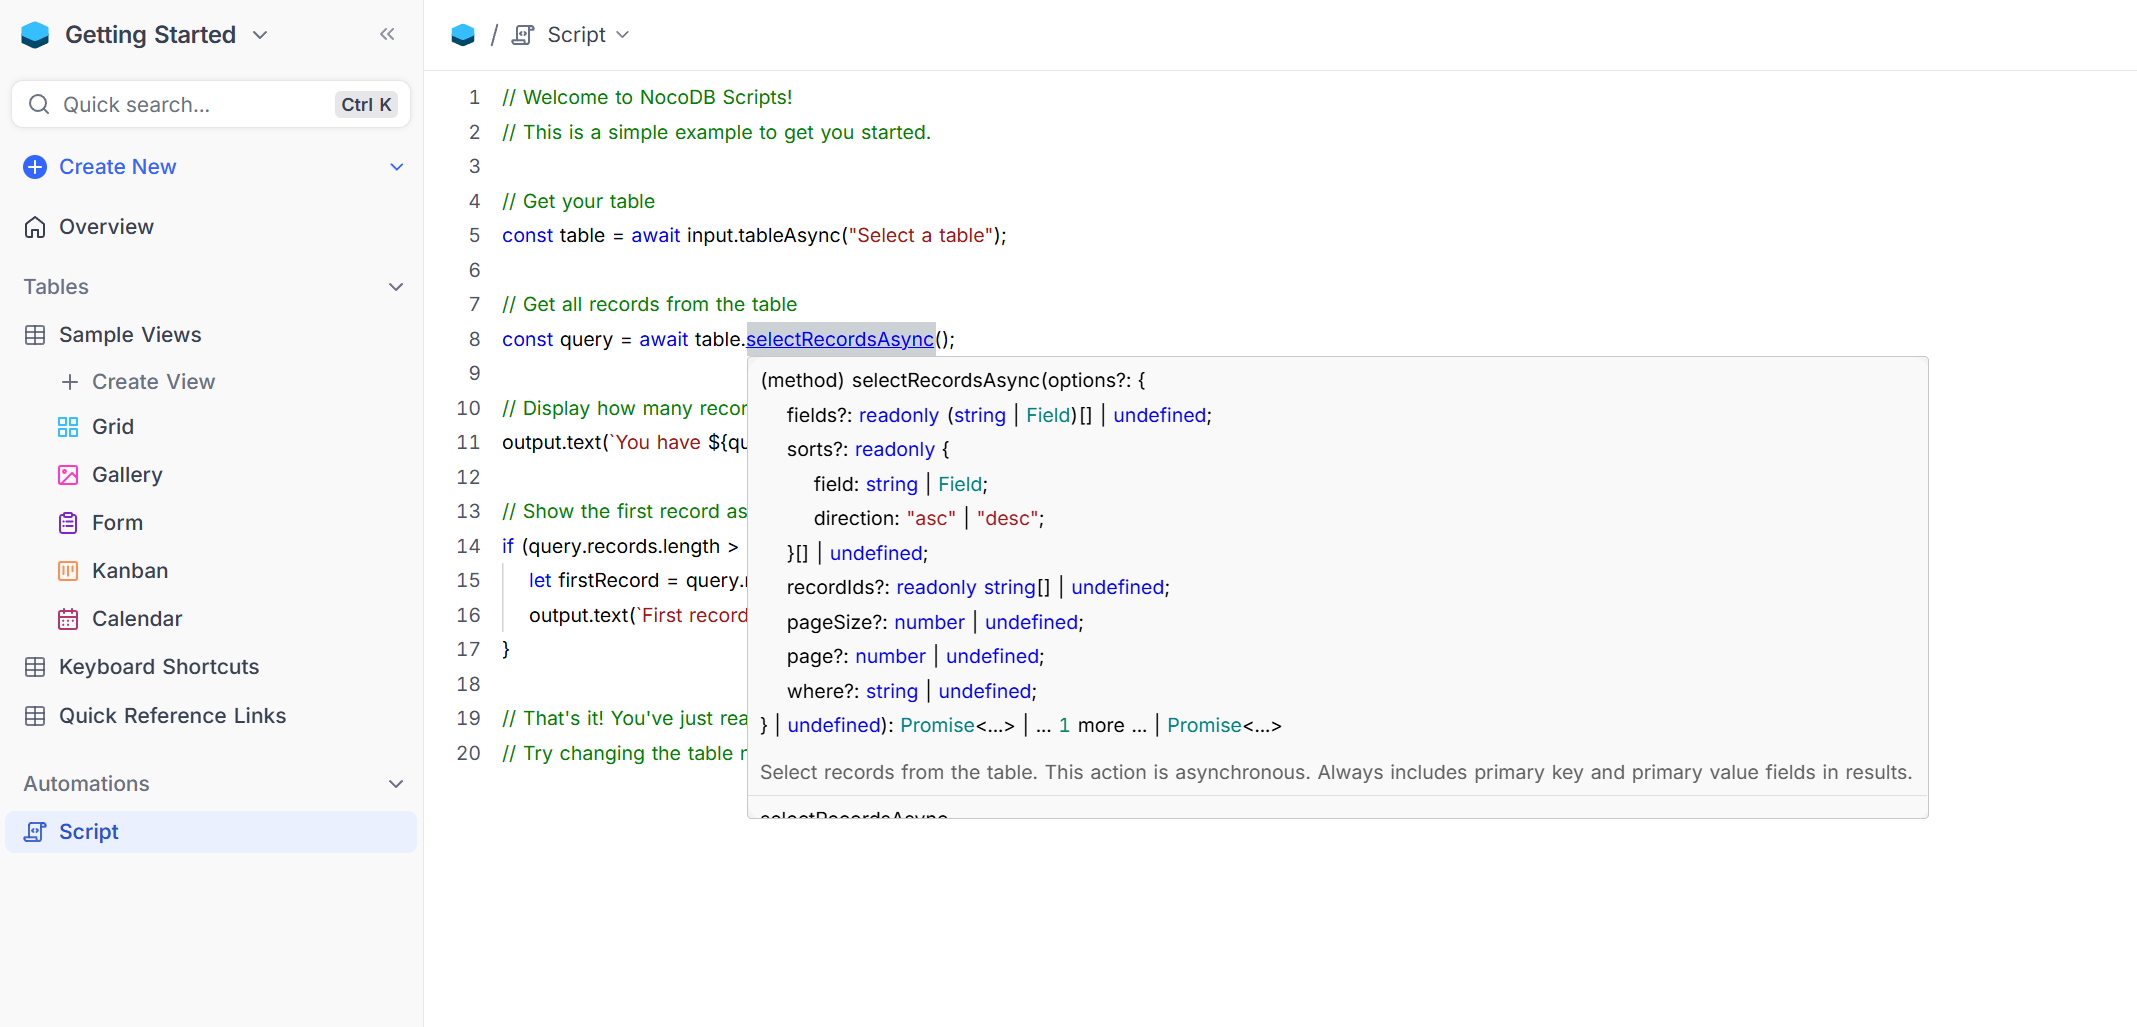
Task: Click 'input.tableAsync' on line 5
Action: coord(764,235)
